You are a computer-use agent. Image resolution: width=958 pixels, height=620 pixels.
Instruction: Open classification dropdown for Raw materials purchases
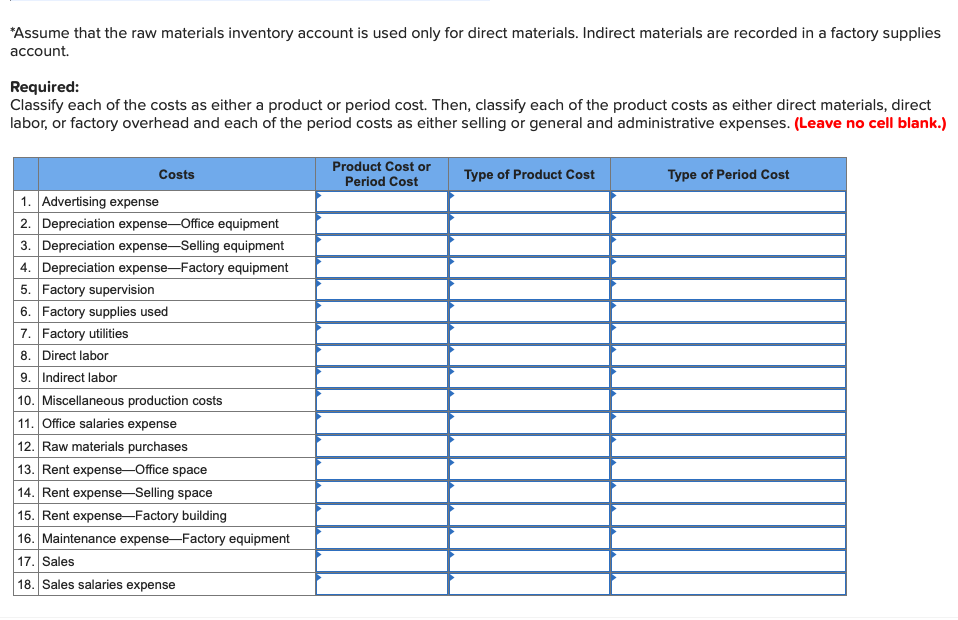[x=382, y=446]
